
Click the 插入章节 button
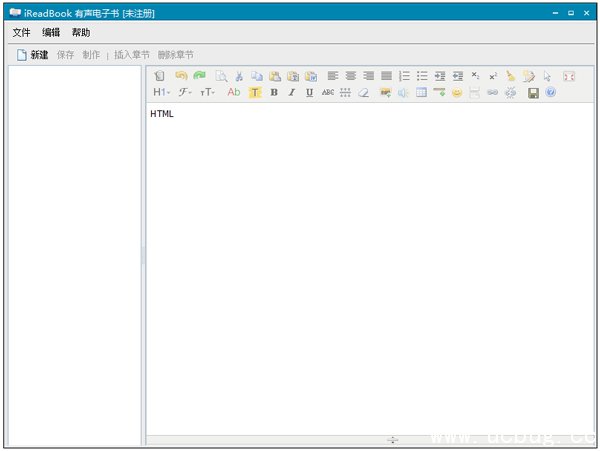coord(132,55)
